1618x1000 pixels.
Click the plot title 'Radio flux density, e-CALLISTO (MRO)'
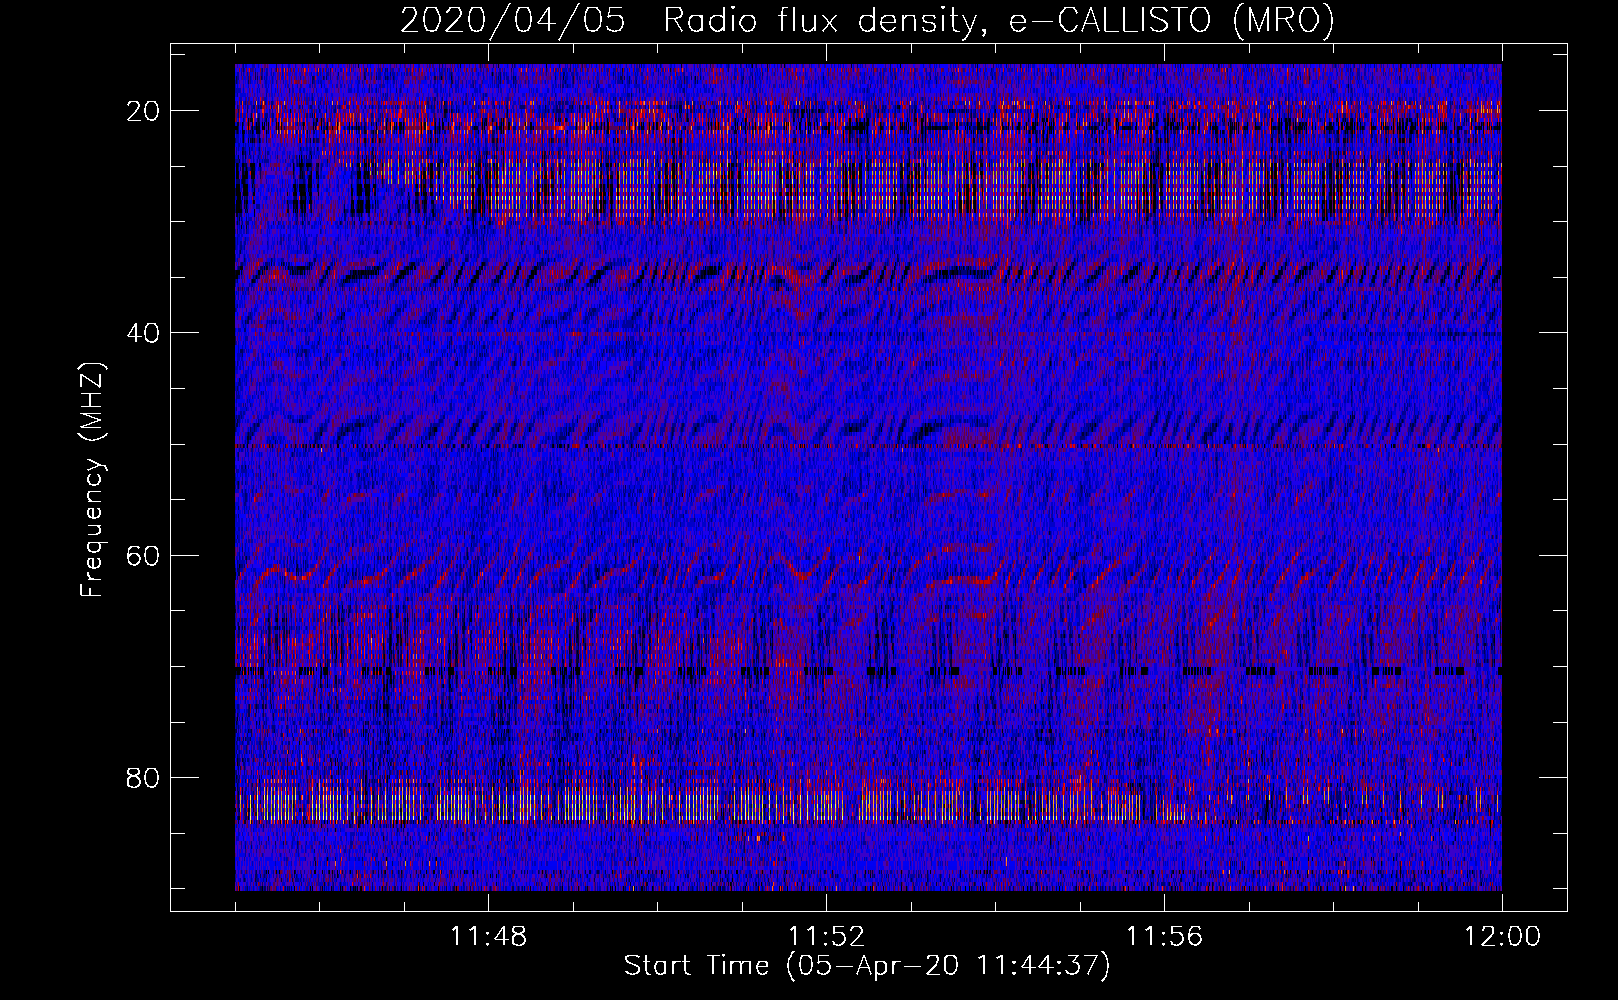pos(999,20)
